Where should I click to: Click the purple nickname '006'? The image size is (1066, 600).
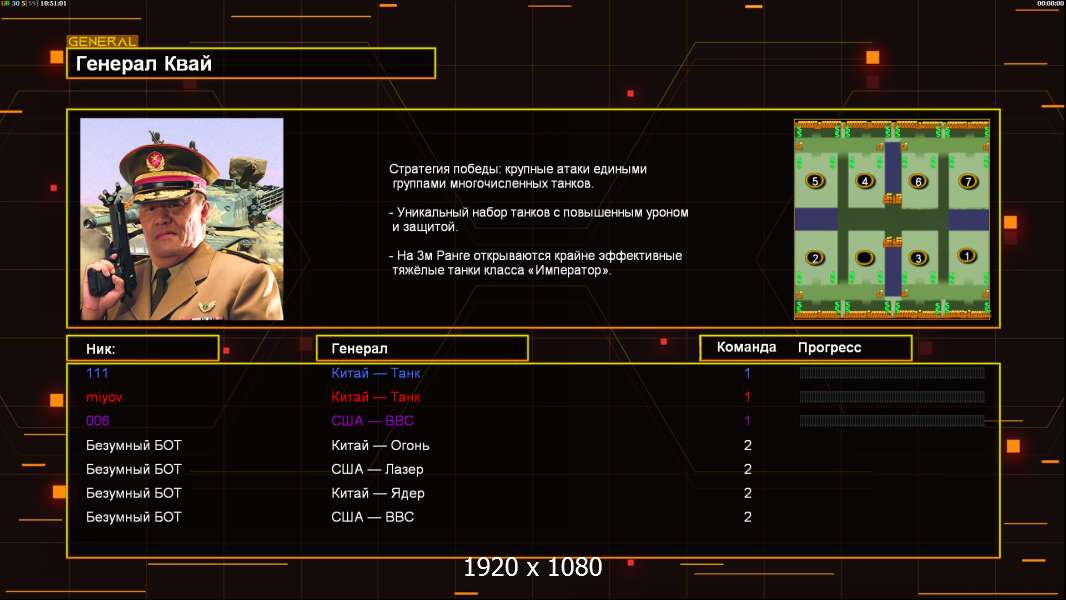(97, 421)
